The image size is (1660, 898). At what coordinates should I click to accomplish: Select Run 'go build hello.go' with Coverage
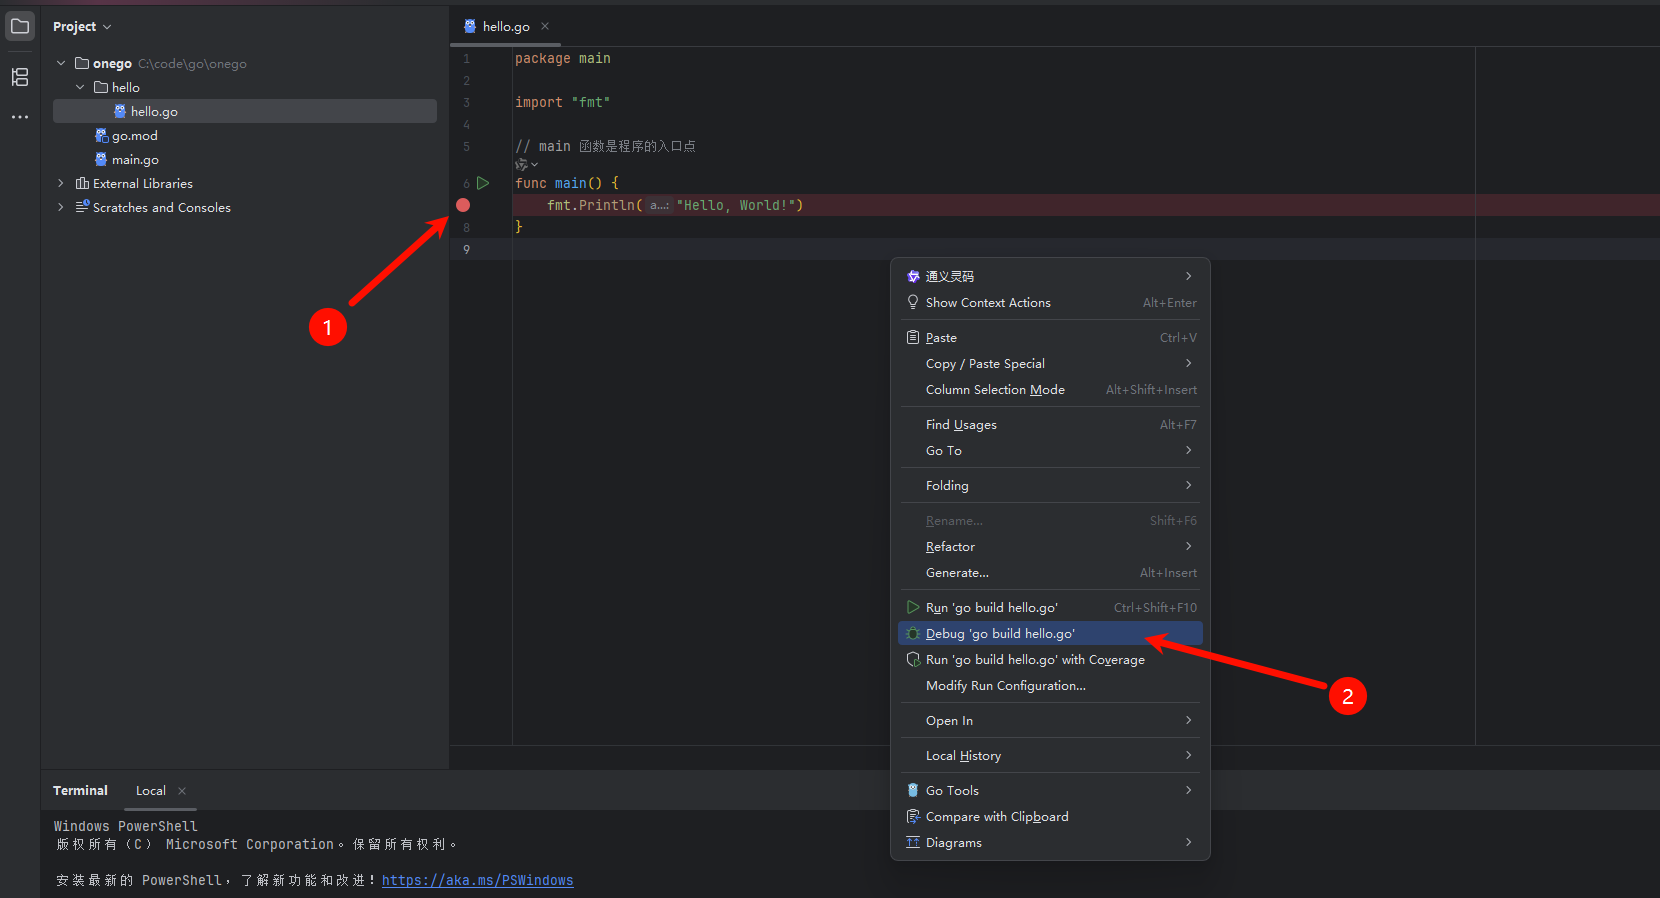[1034, 660]
